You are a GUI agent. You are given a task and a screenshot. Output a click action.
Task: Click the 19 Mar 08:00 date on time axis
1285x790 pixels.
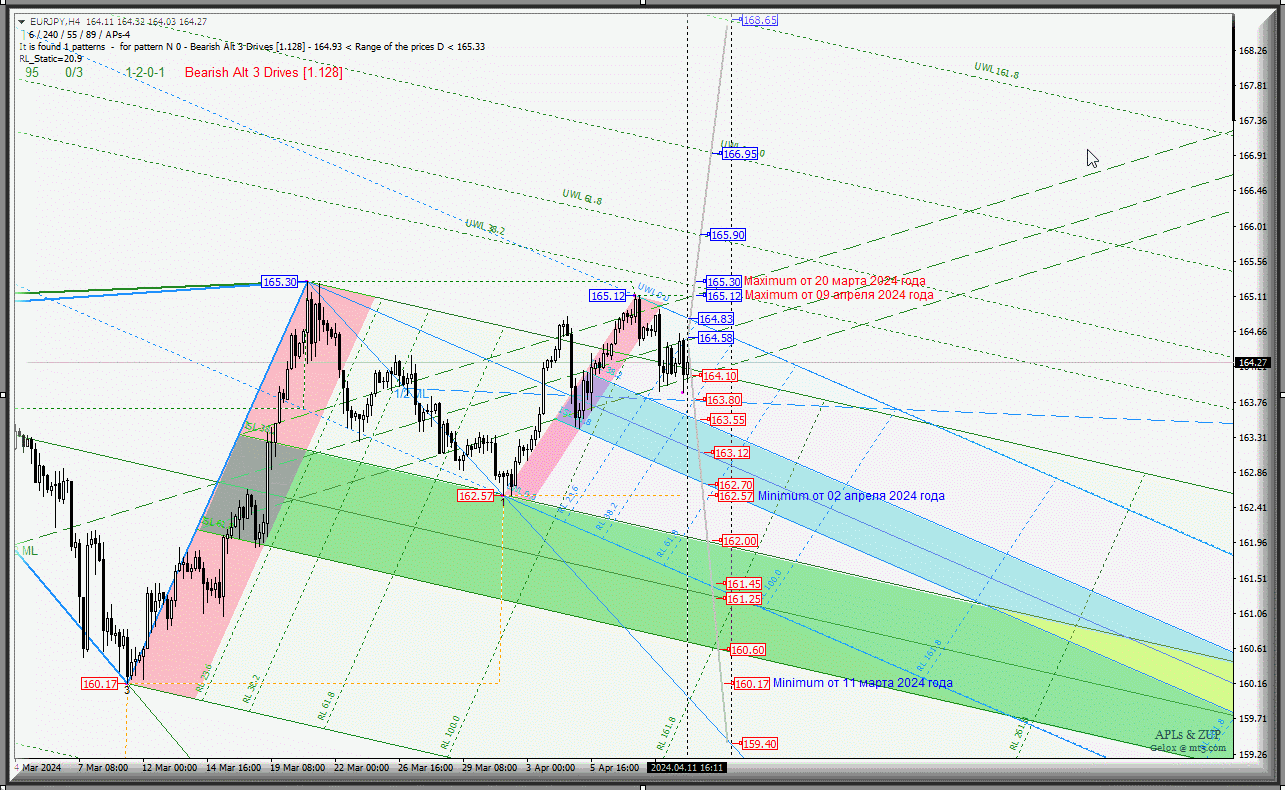click(296, 768)
